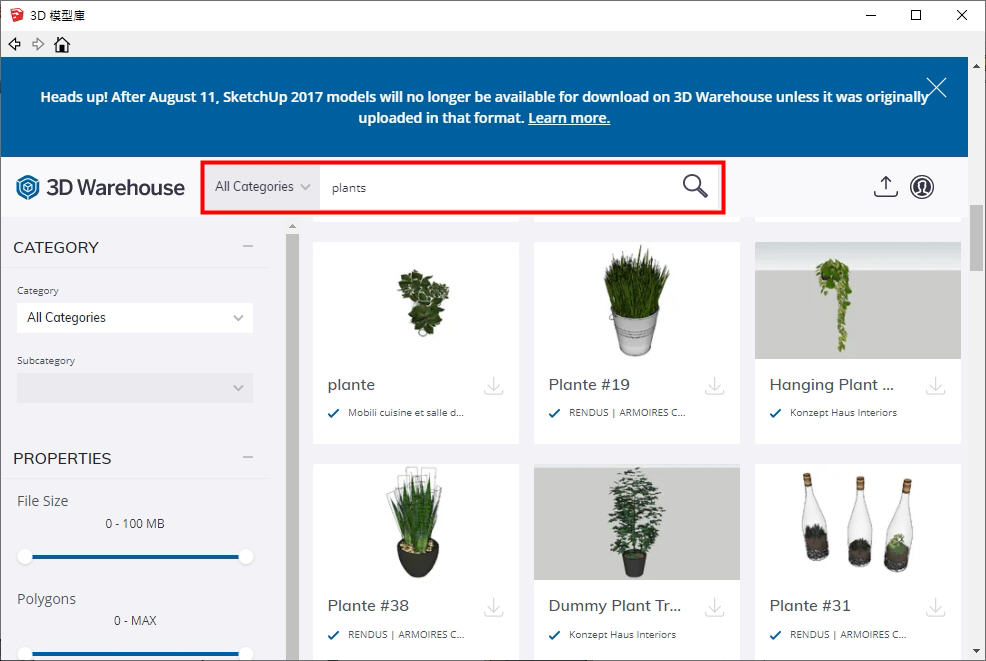The image size is (986, 661).
Task: Go forward using the forward arrow
Action: pos(38,44)
